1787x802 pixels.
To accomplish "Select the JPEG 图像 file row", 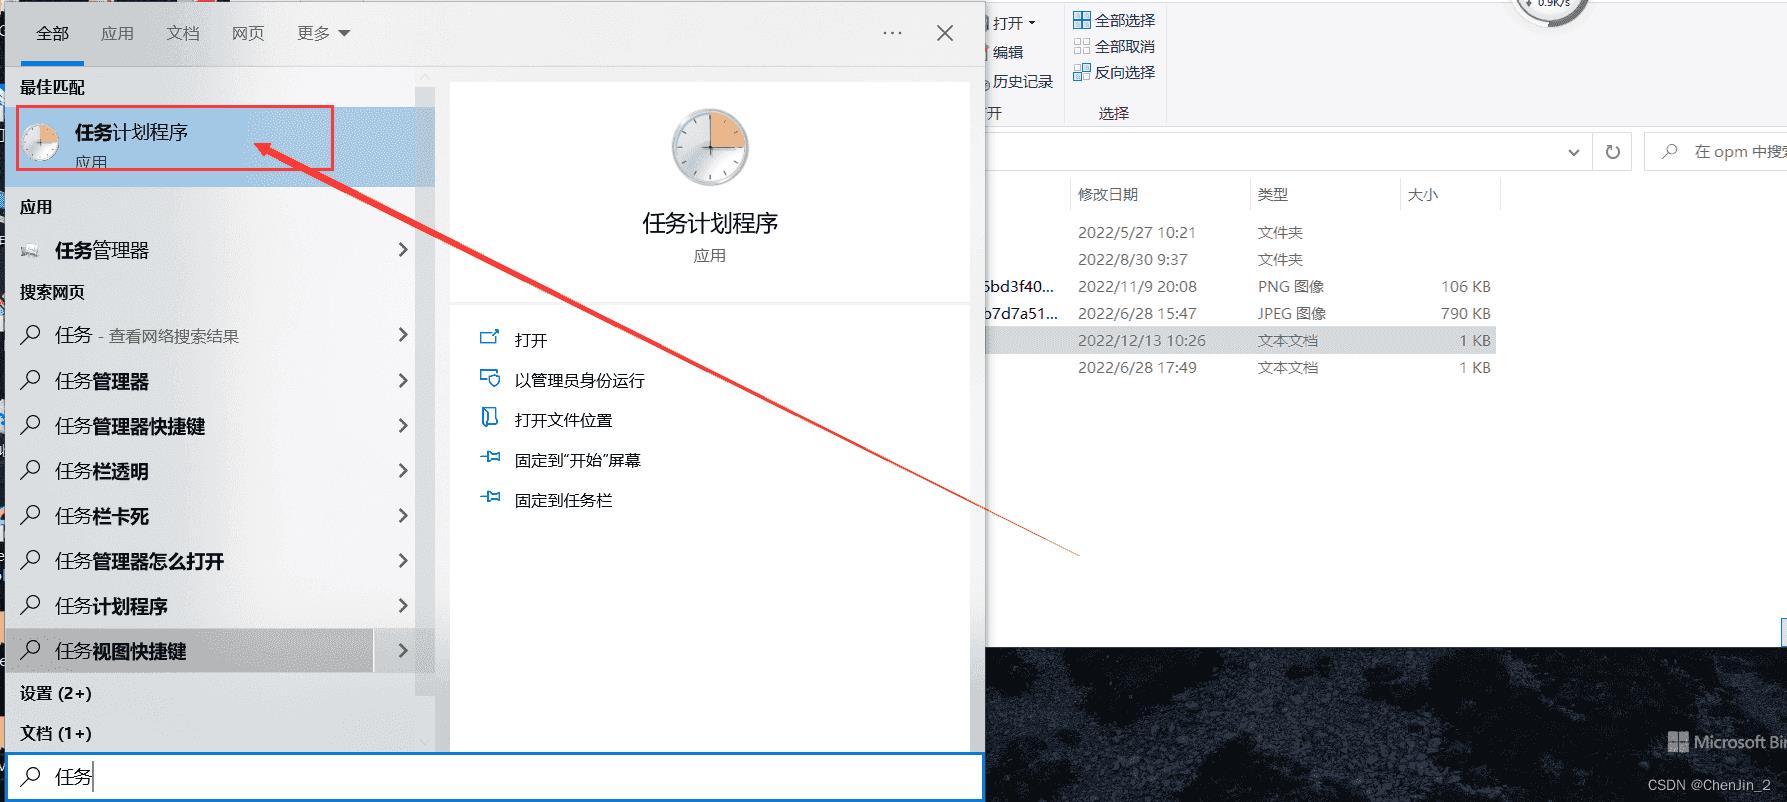I will pyautogui.click(x=1240, y=313).
